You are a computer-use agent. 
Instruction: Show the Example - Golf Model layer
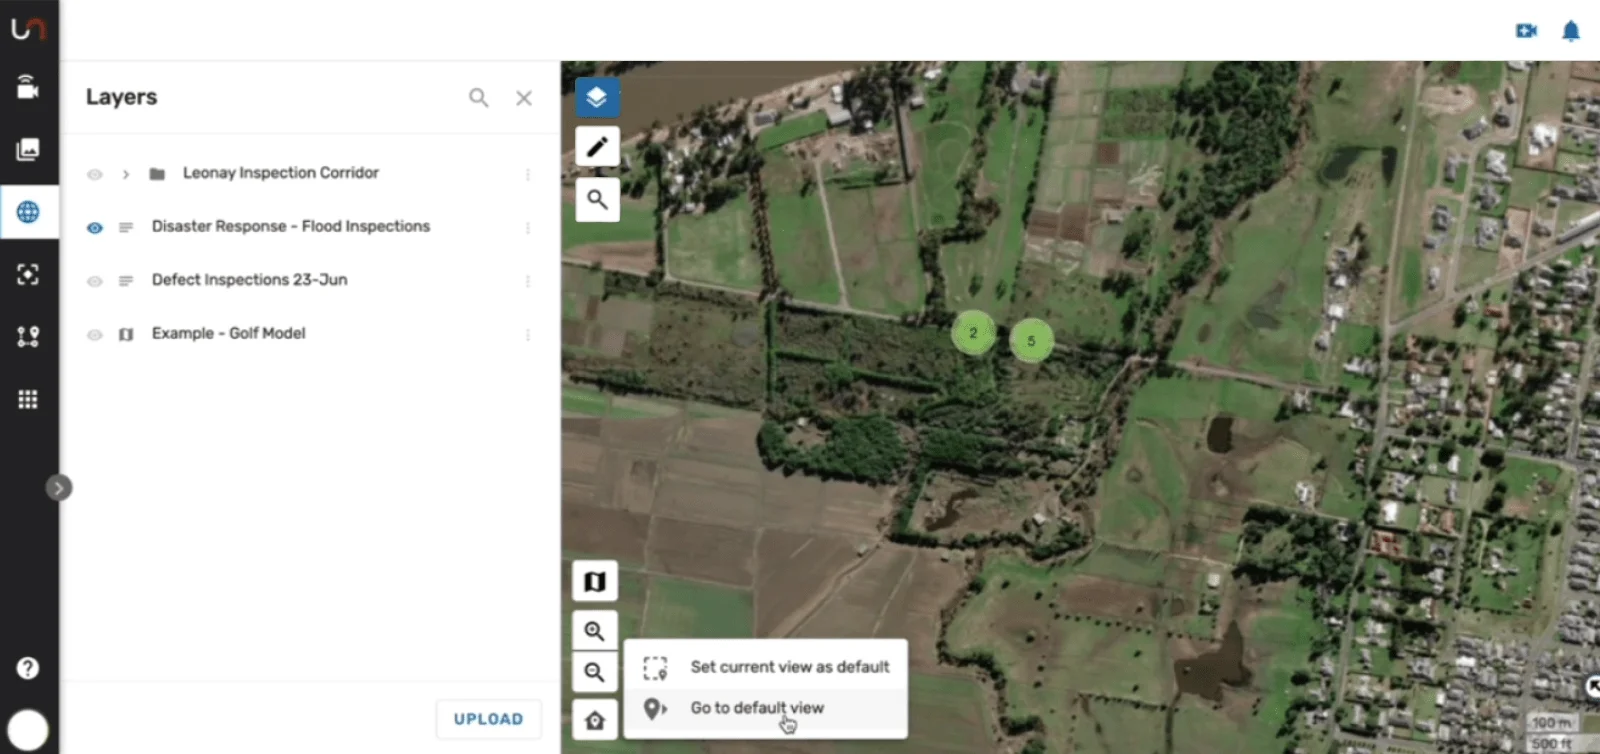[95, 335]
